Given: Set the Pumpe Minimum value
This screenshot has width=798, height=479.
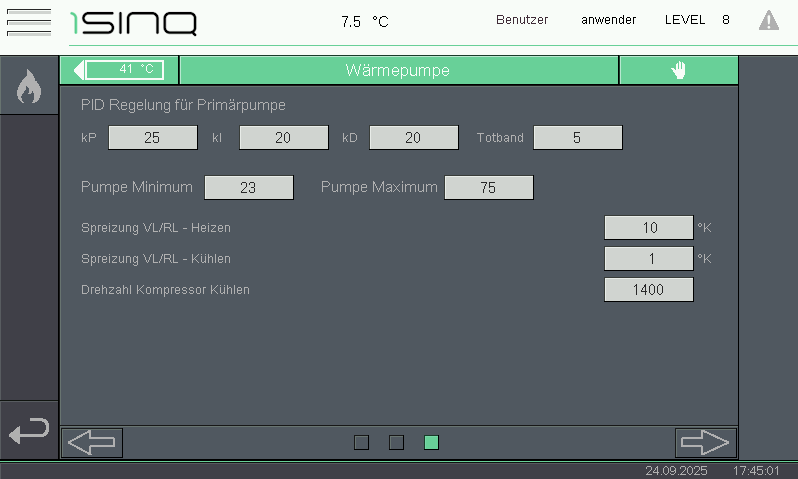Looking at the screenshot, I should click(248, 187).
